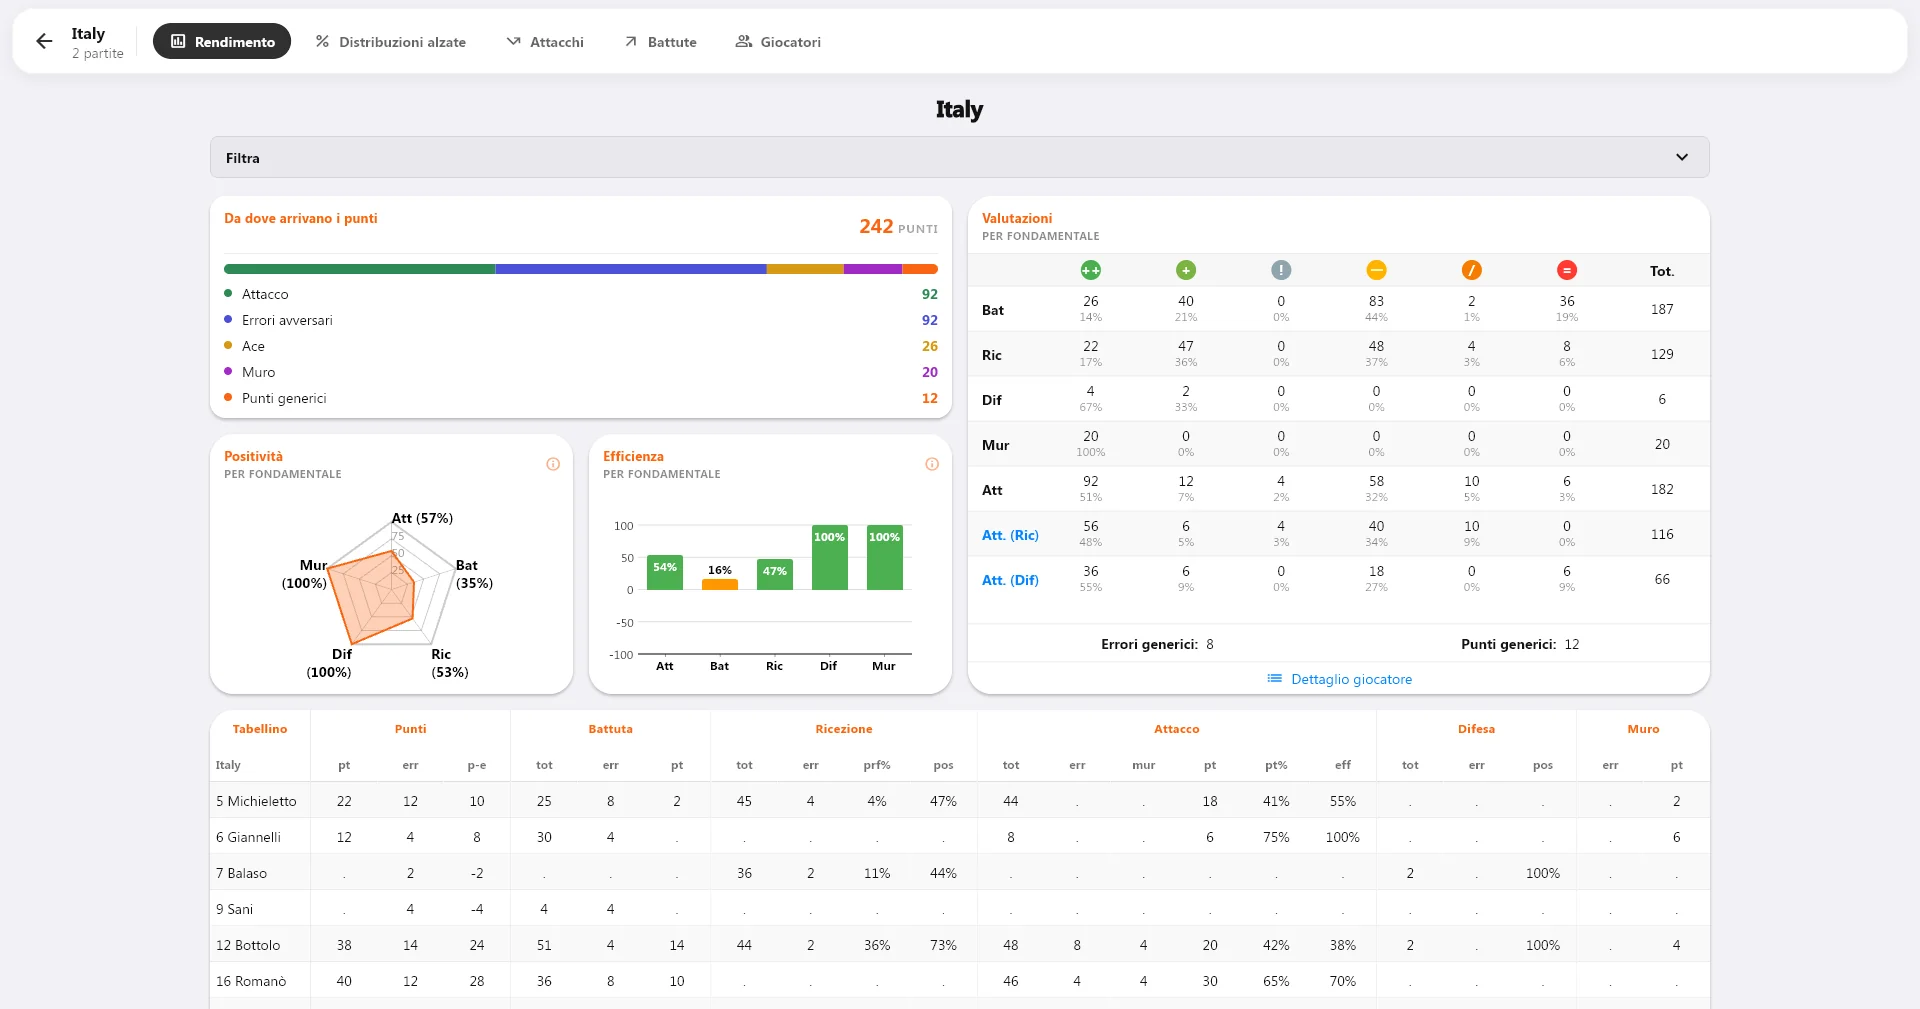Click the Tabellino column header
The height and width of the screenshot is (1009, 1920).
pyautogui.click(x=260, y=729)
